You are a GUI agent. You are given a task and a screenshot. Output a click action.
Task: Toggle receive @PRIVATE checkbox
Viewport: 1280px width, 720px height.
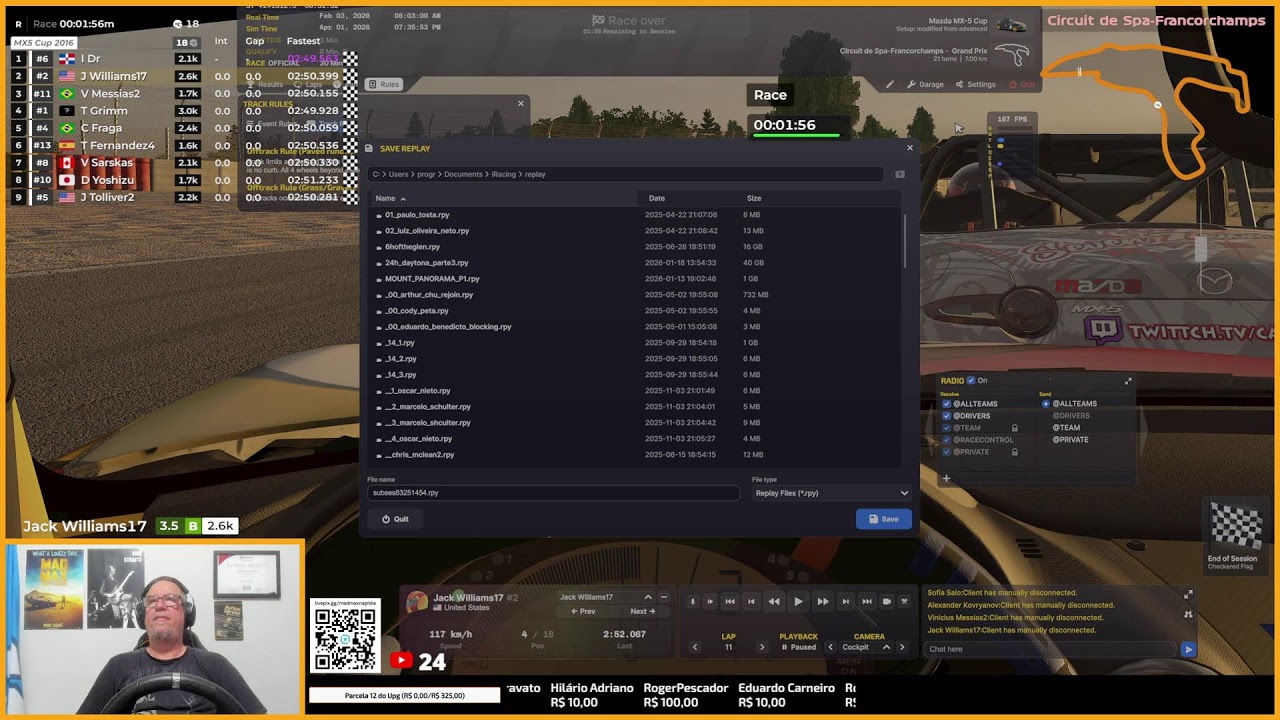(946, 451)
